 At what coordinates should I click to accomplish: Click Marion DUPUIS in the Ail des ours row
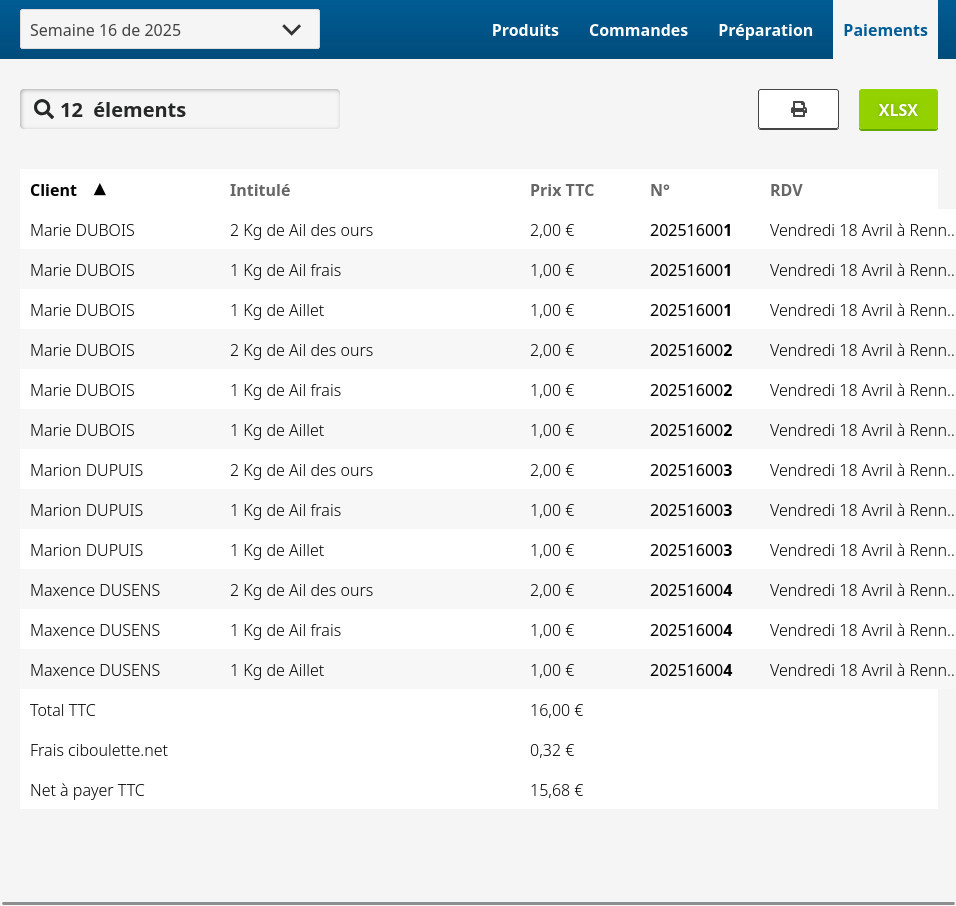87,470
